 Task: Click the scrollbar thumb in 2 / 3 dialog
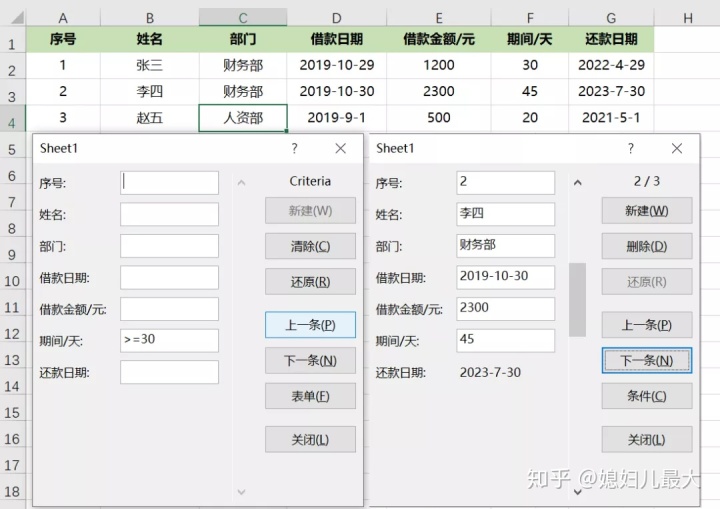coord(577,300)
